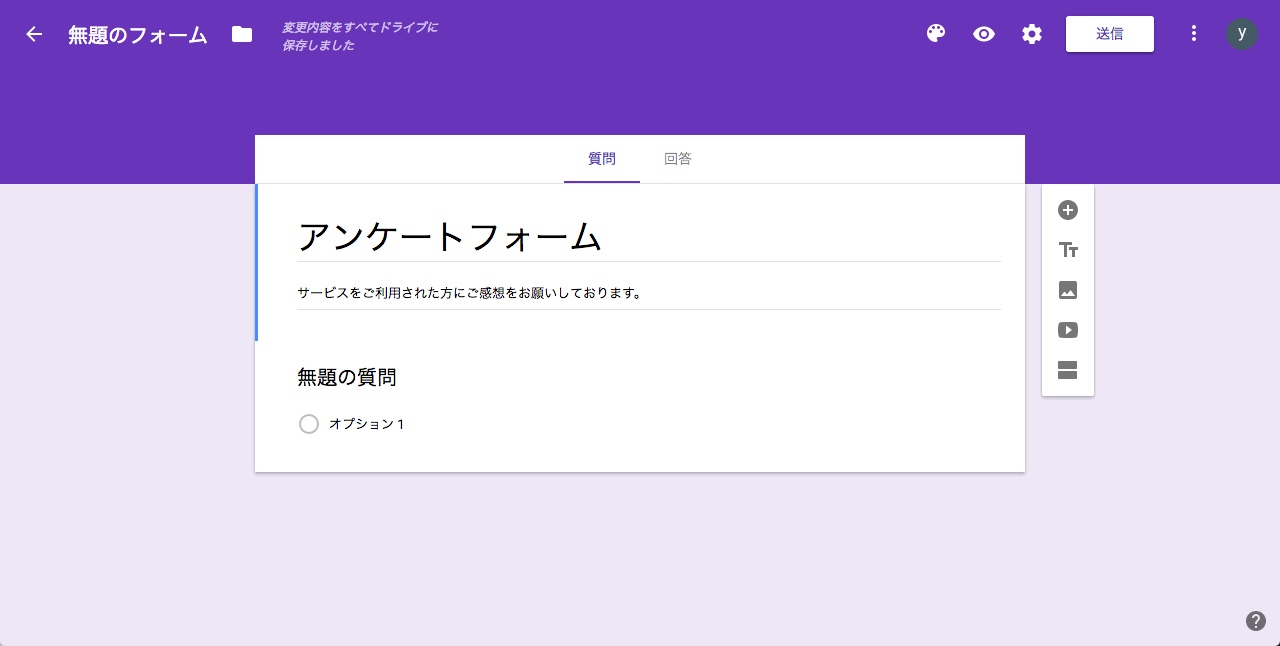The image size is (1280, 646).
Task: Add an image from the side toolbar
Action: [x=1068, y=290]
